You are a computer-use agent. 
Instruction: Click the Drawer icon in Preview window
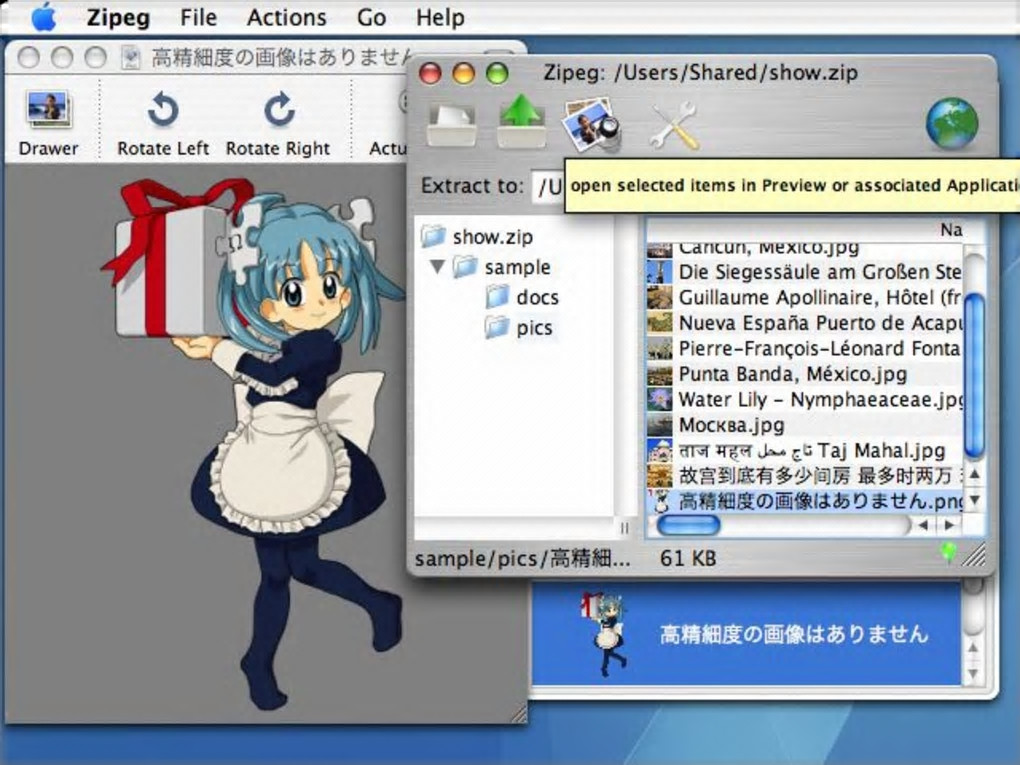(48, 109)
